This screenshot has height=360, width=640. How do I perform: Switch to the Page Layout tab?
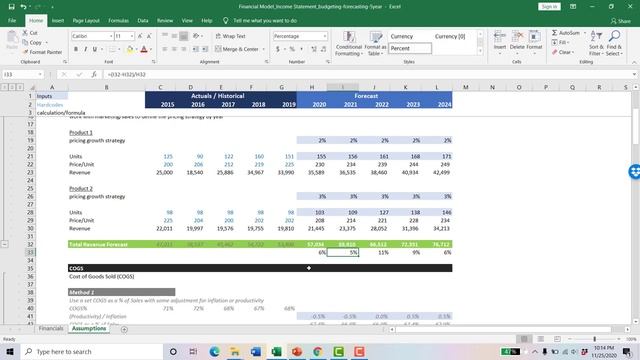[86, 20]
